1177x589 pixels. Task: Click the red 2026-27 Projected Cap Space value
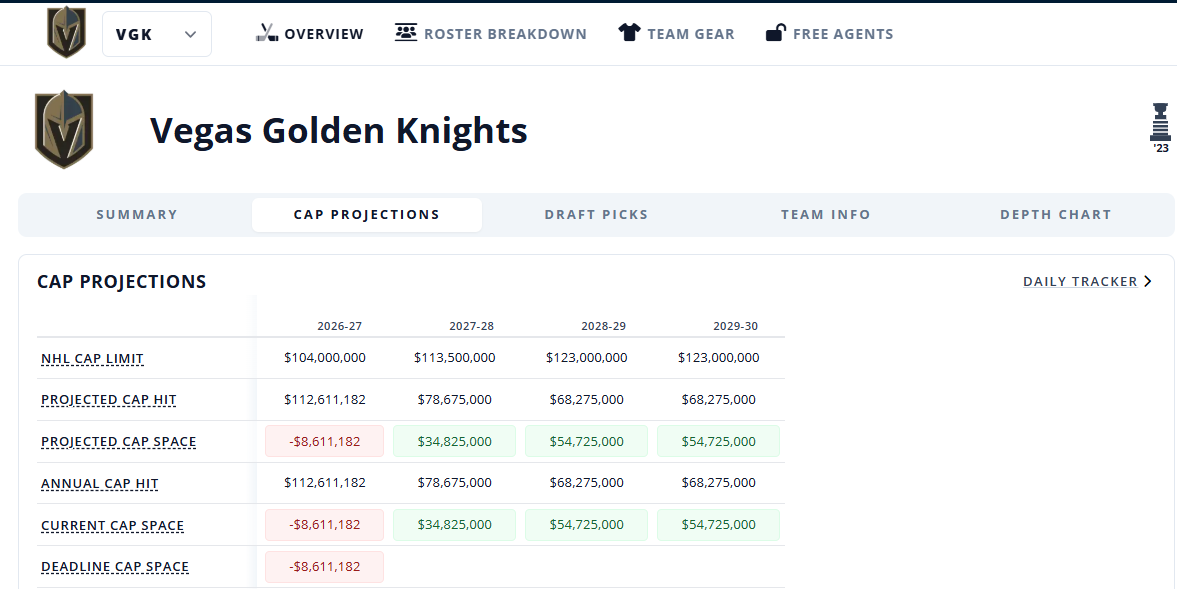click(x=324, y=441)
